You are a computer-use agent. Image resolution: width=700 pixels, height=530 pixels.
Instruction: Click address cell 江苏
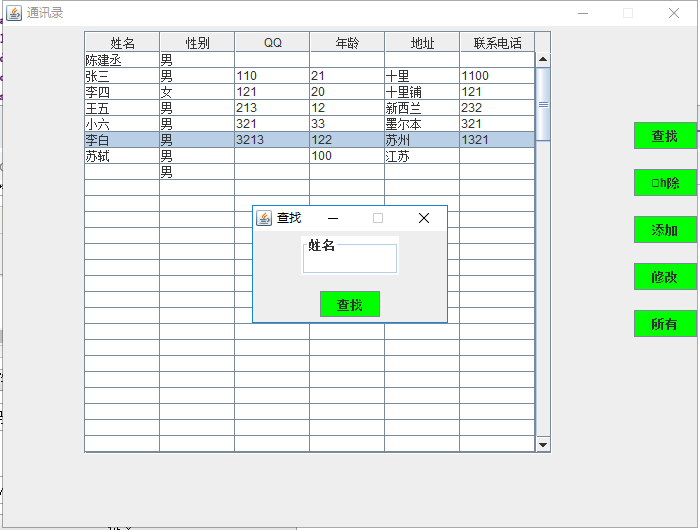tap(422, 156)
